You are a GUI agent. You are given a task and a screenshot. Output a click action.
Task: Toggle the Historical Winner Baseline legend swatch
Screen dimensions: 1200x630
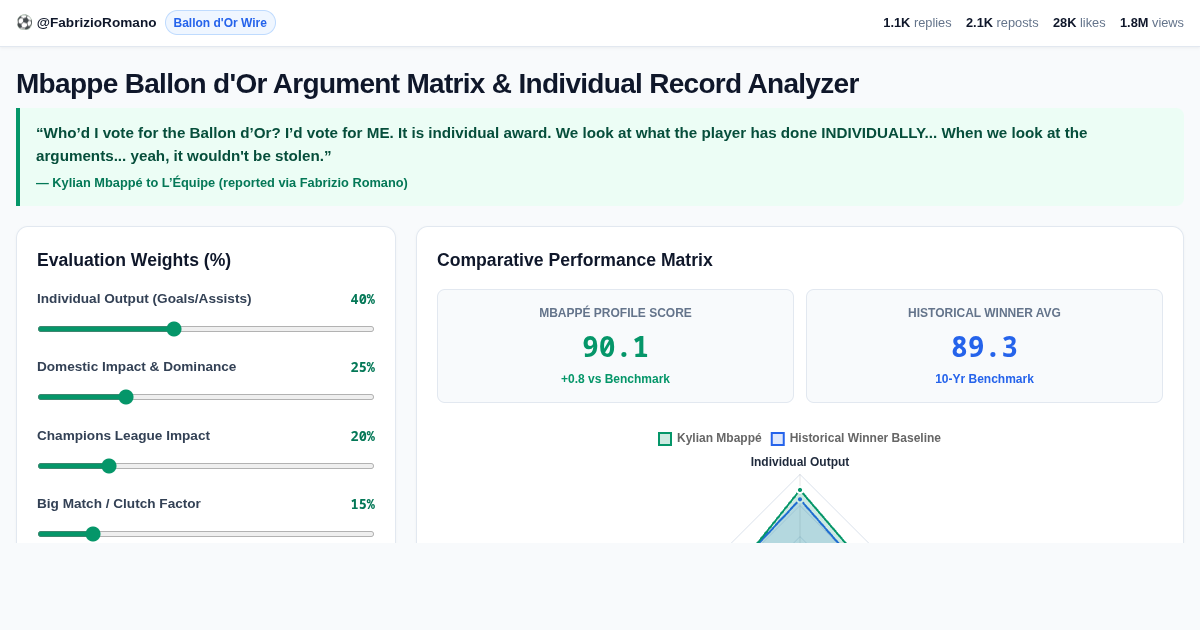(x=778, y=439)
